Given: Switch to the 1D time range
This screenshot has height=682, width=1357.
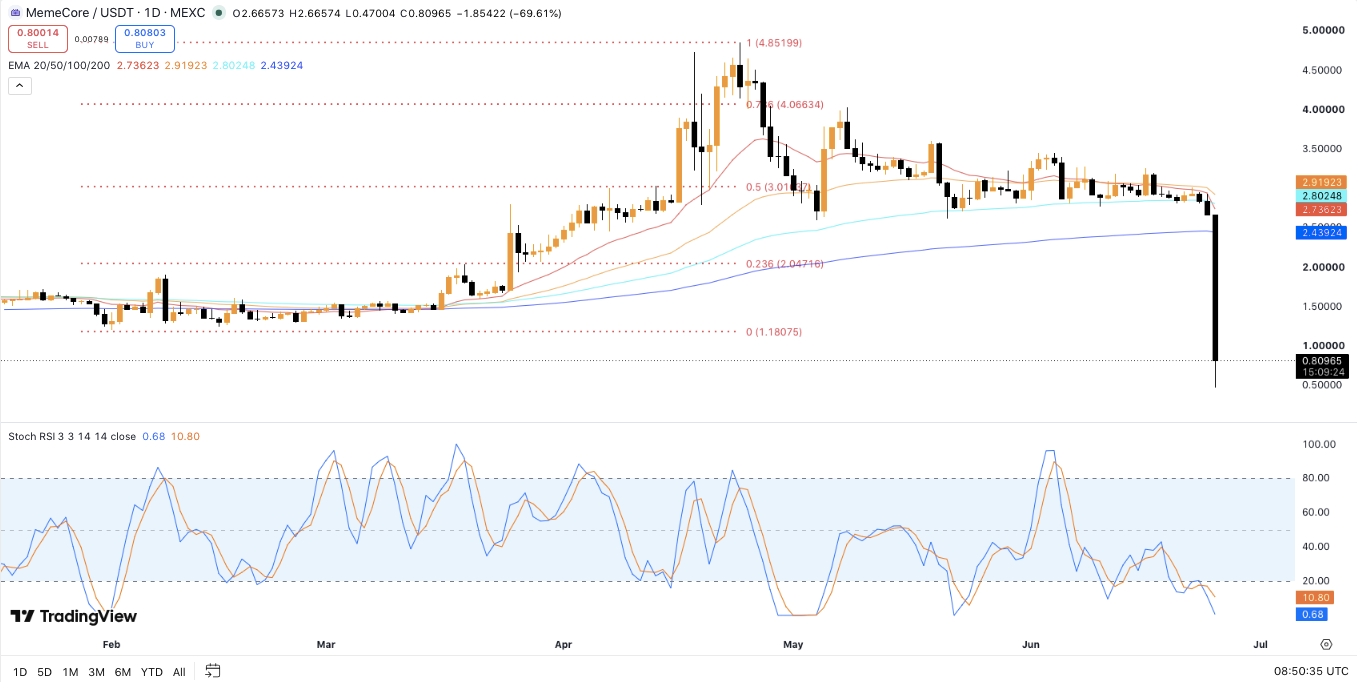Looking at the screenshot, I should pos(20,671).
